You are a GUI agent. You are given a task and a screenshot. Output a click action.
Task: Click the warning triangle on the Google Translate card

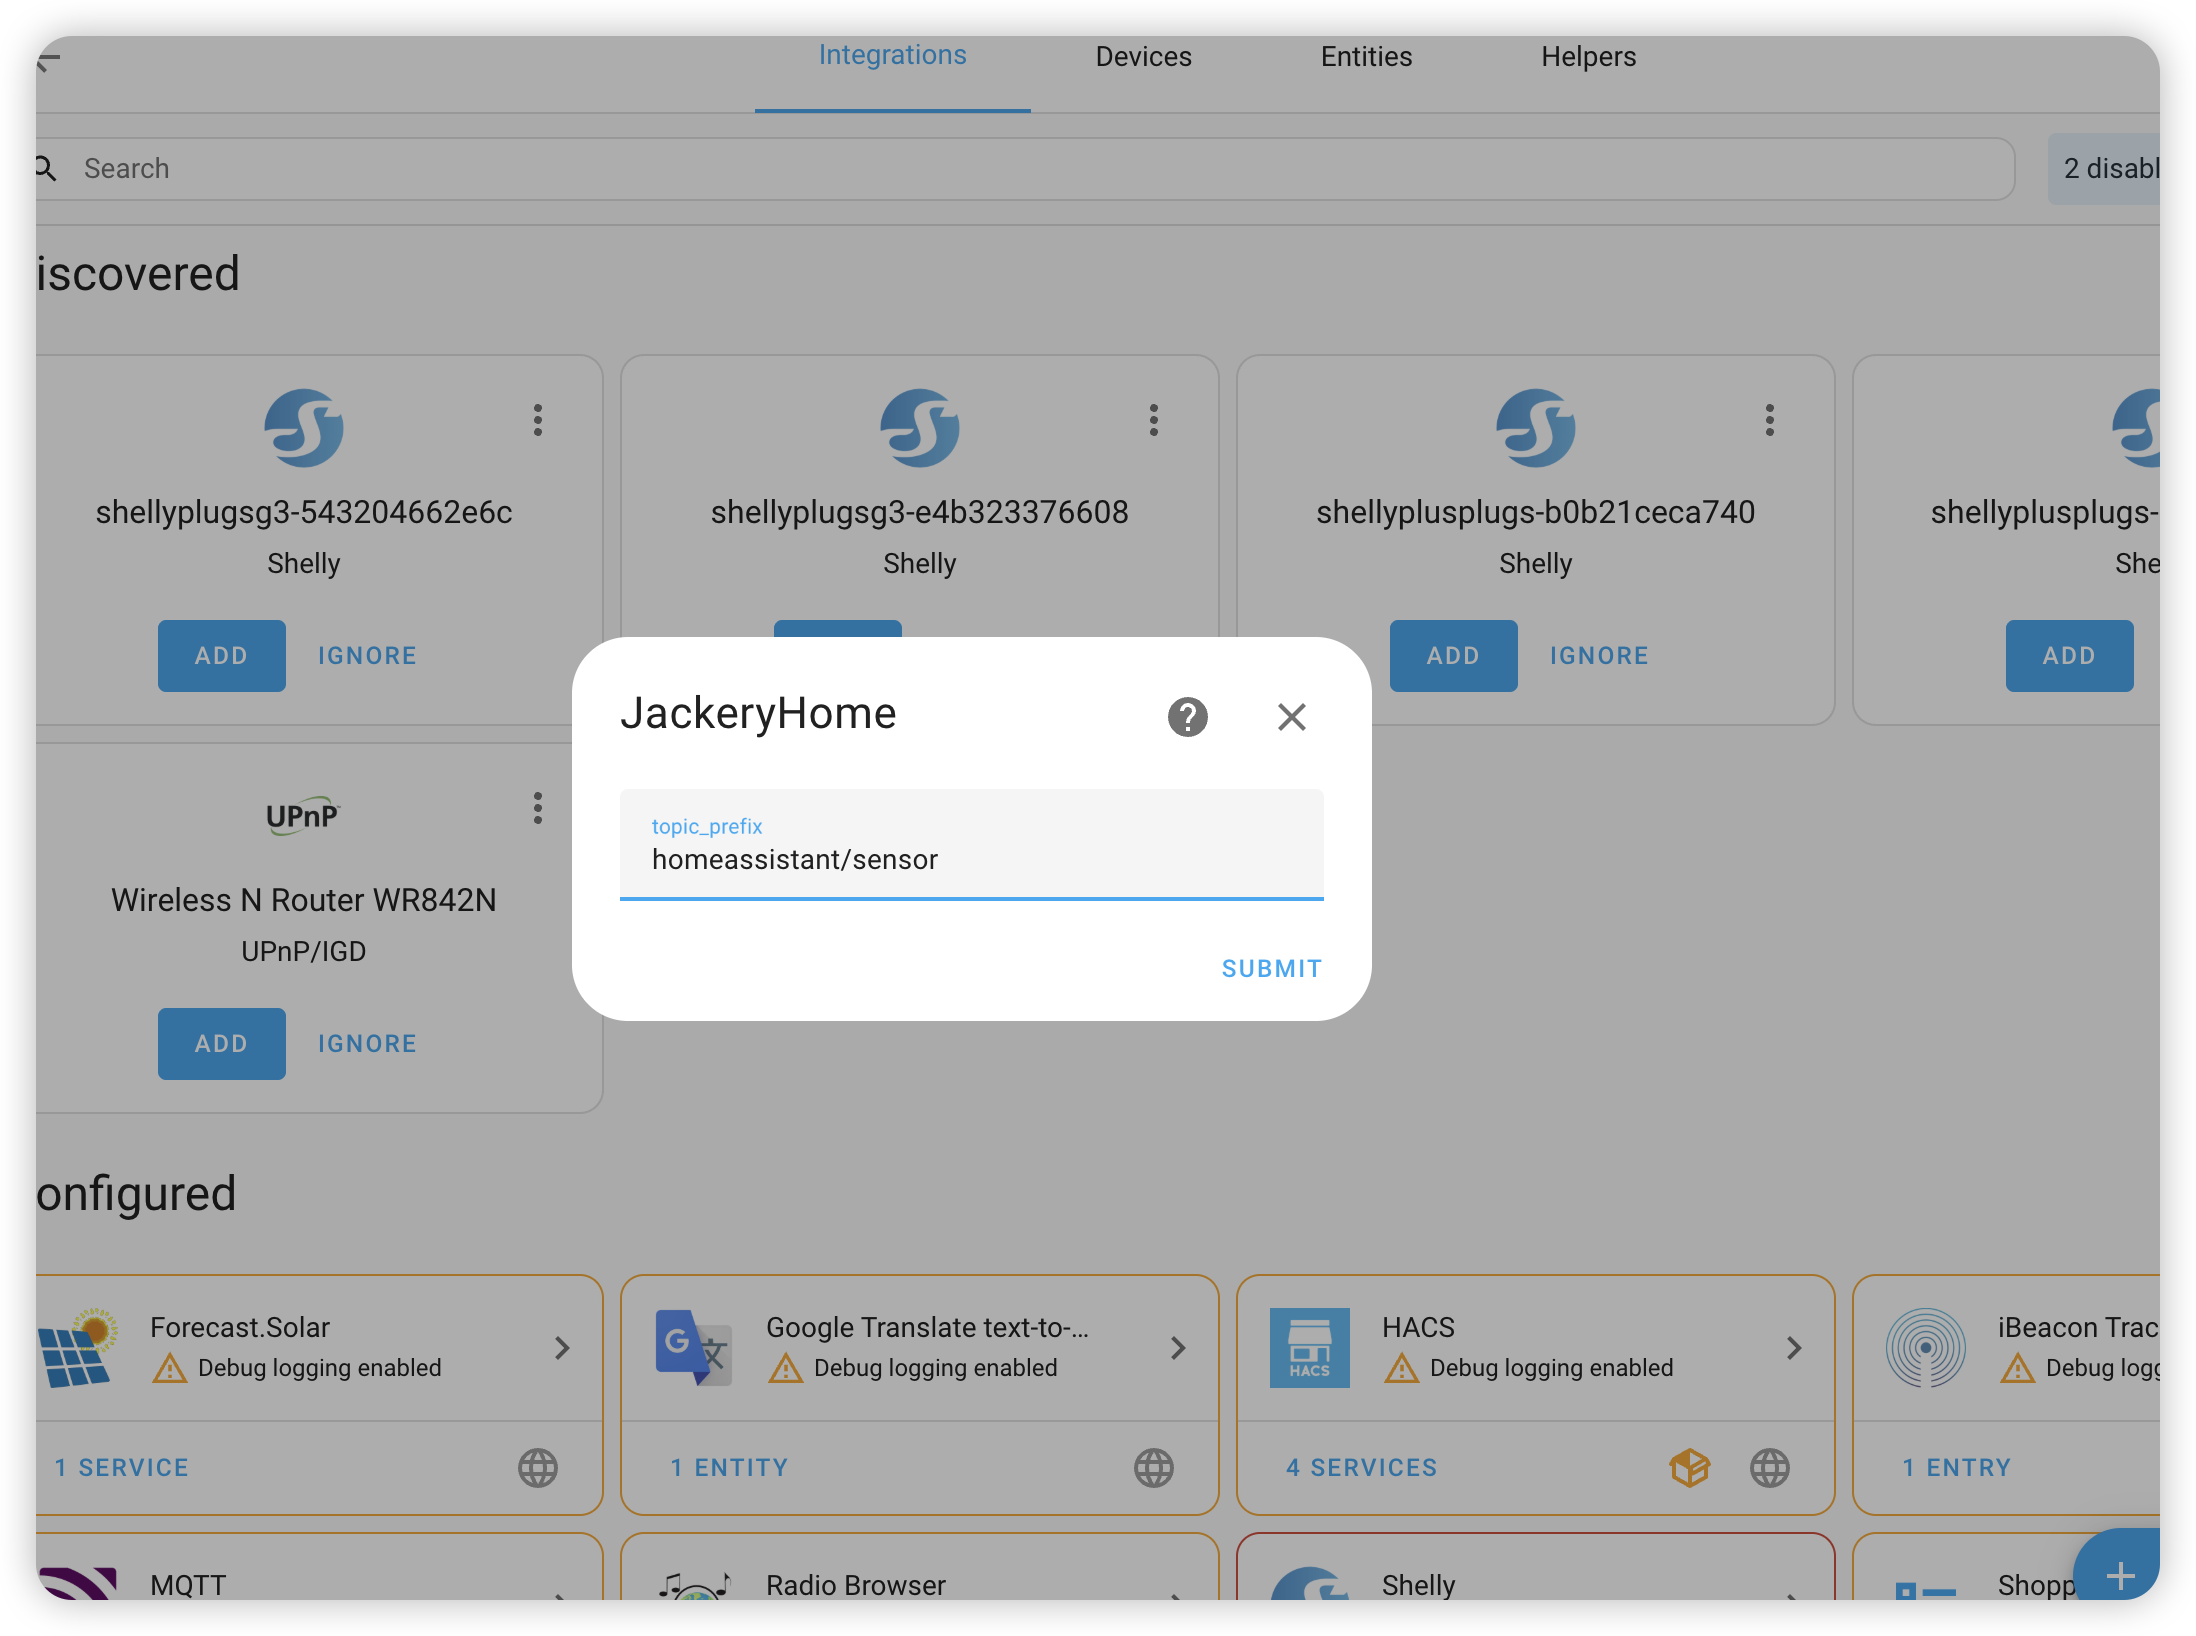(786, 1367)
